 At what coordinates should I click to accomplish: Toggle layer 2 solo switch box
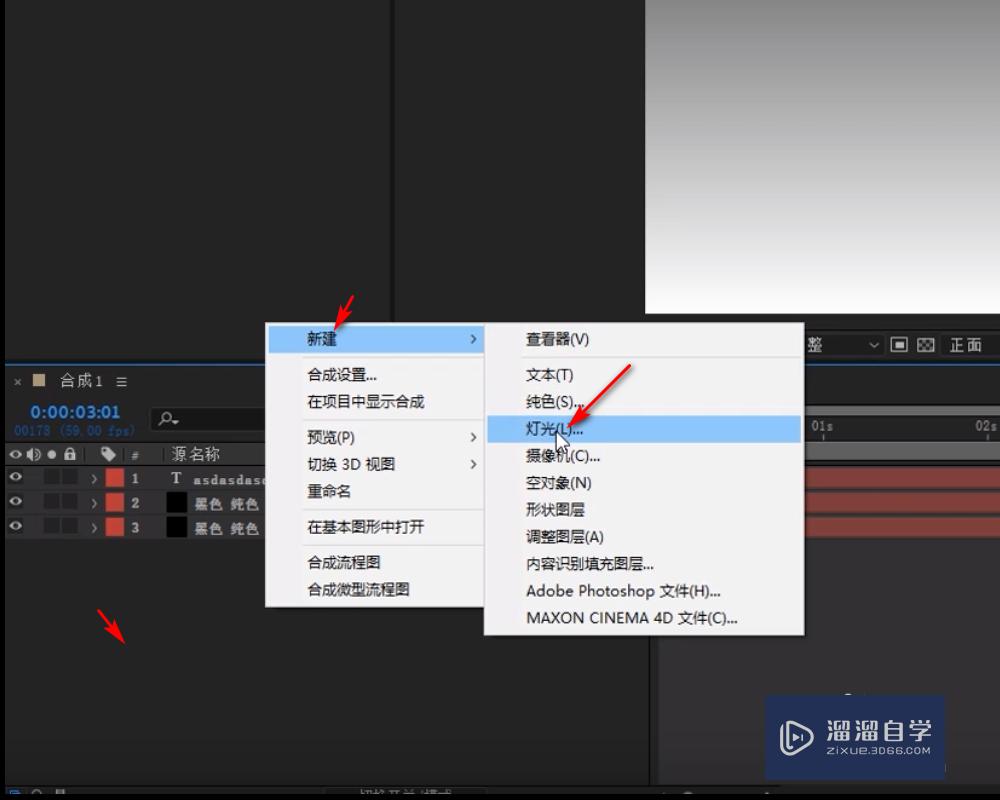[52, 501]
